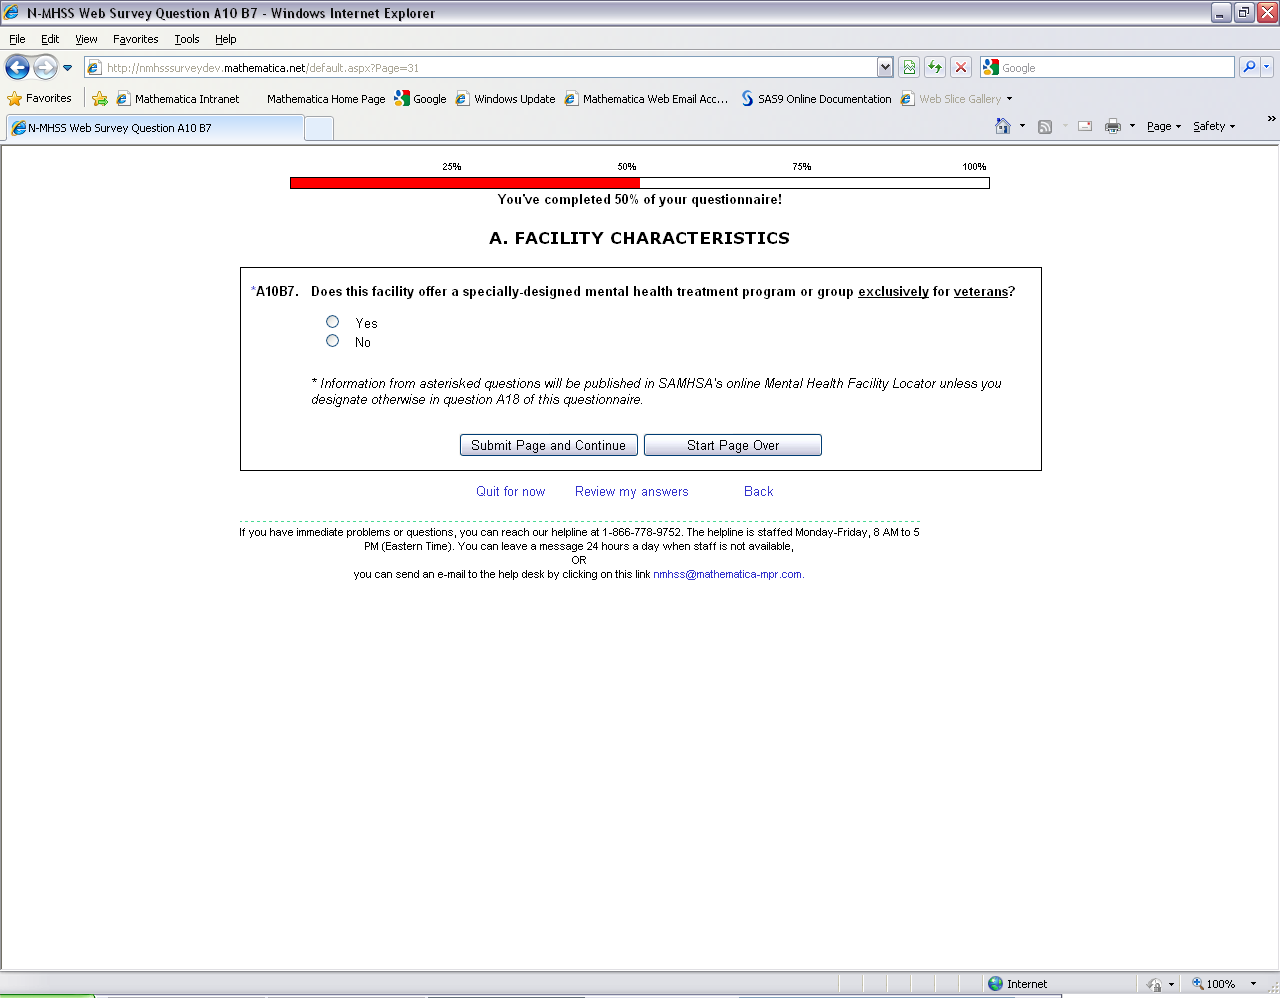
Task: Click Submit Page and Continue
Action: pyautogui.click(x=548, y=445)
